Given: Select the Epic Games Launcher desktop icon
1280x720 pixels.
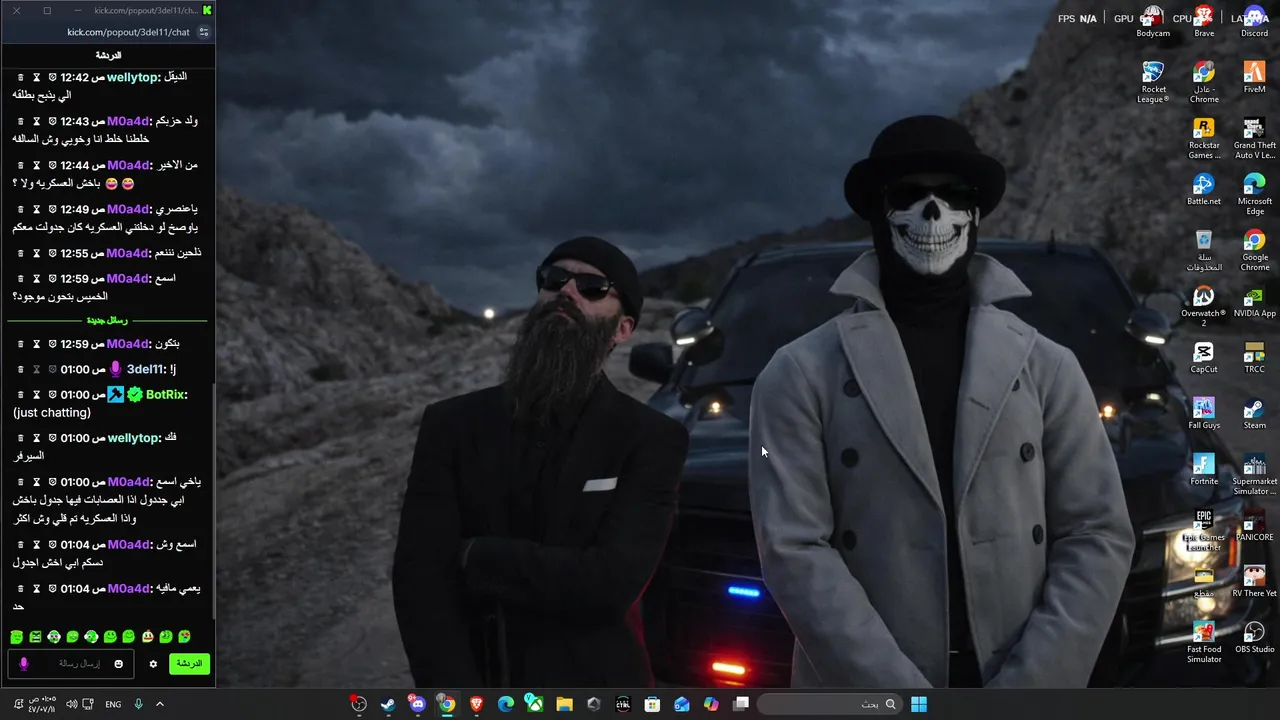Looking at the screenshot, I should (x=1204, y=530).
